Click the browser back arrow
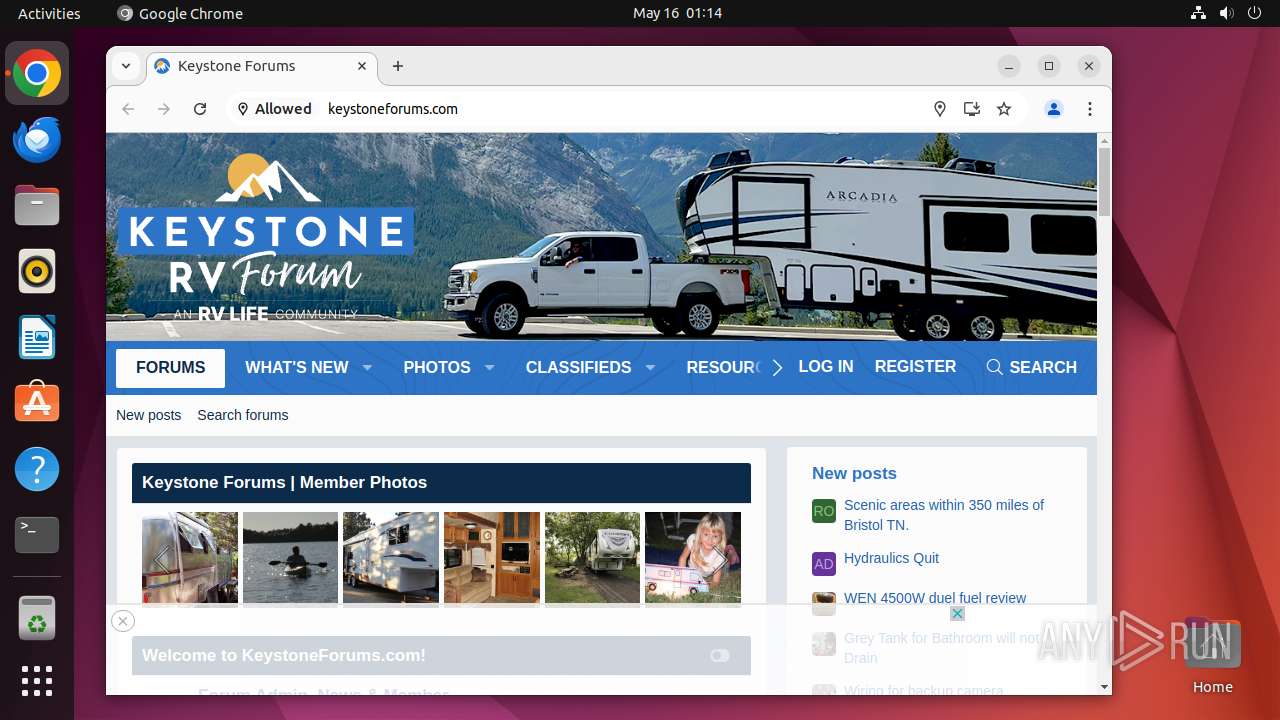The image size is (1280, 720). point(128,109)
